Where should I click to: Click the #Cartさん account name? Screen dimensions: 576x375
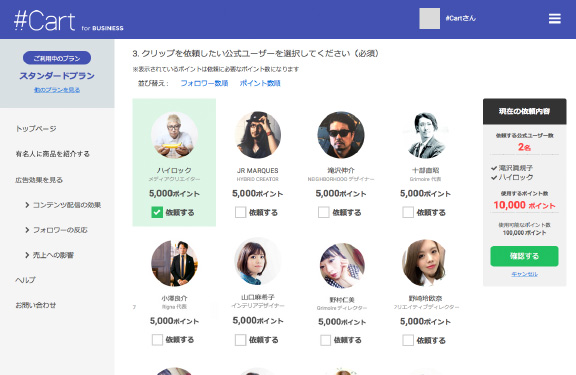(x=461, y=18)
